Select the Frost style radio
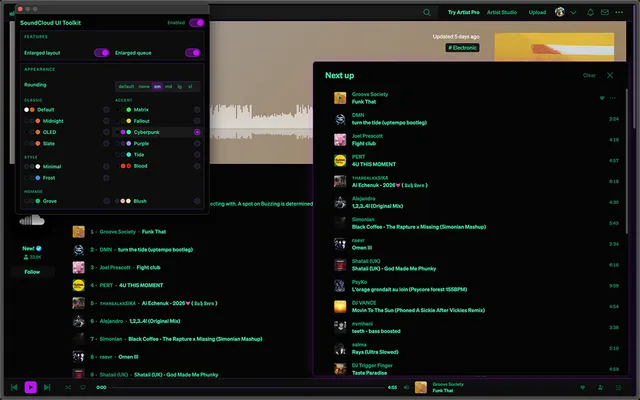 pos(106,178)
